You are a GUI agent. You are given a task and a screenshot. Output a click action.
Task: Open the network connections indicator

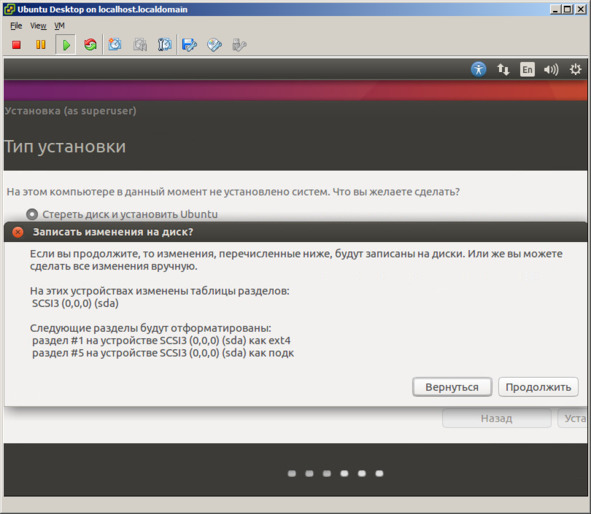tap(503, 69)
